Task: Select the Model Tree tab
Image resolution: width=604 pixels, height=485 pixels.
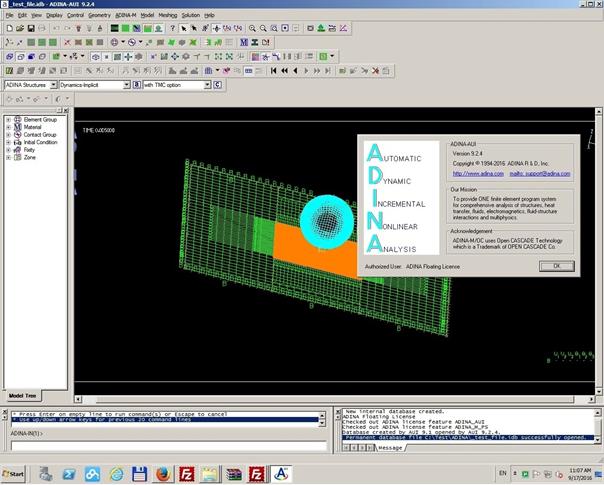Action: (x=22, y=396)
